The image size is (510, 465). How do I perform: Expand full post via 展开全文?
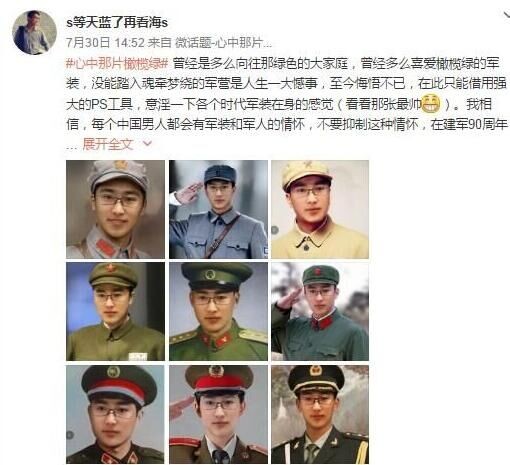[x=108, y=144]
